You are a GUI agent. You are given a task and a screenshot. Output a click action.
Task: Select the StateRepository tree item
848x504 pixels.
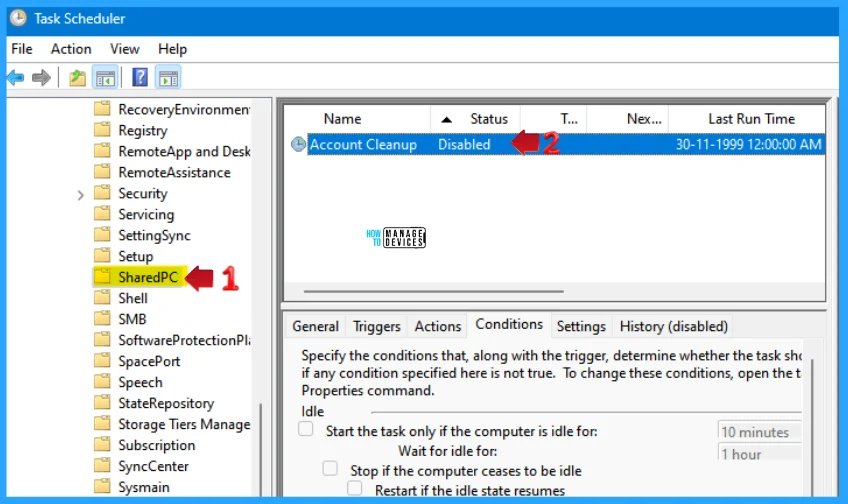coord(166,403)
